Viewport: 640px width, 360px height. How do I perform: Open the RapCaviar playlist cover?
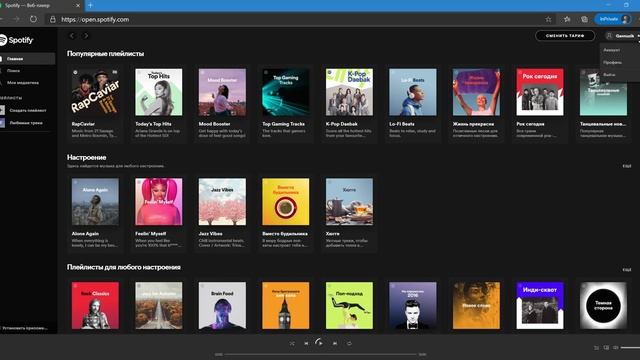click(x=95, y=92)
